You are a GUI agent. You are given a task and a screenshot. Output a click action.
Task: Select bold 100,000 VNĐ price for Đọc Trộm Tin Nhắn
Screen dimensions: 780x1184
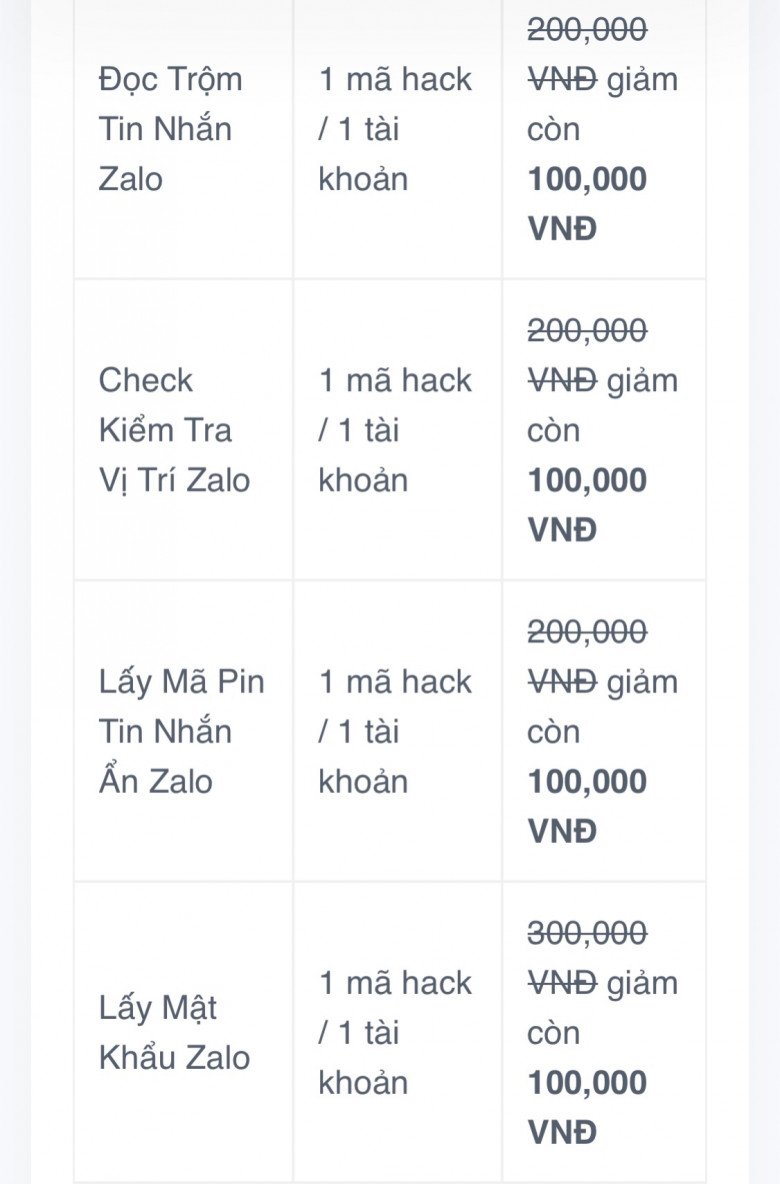coord(587,204)
